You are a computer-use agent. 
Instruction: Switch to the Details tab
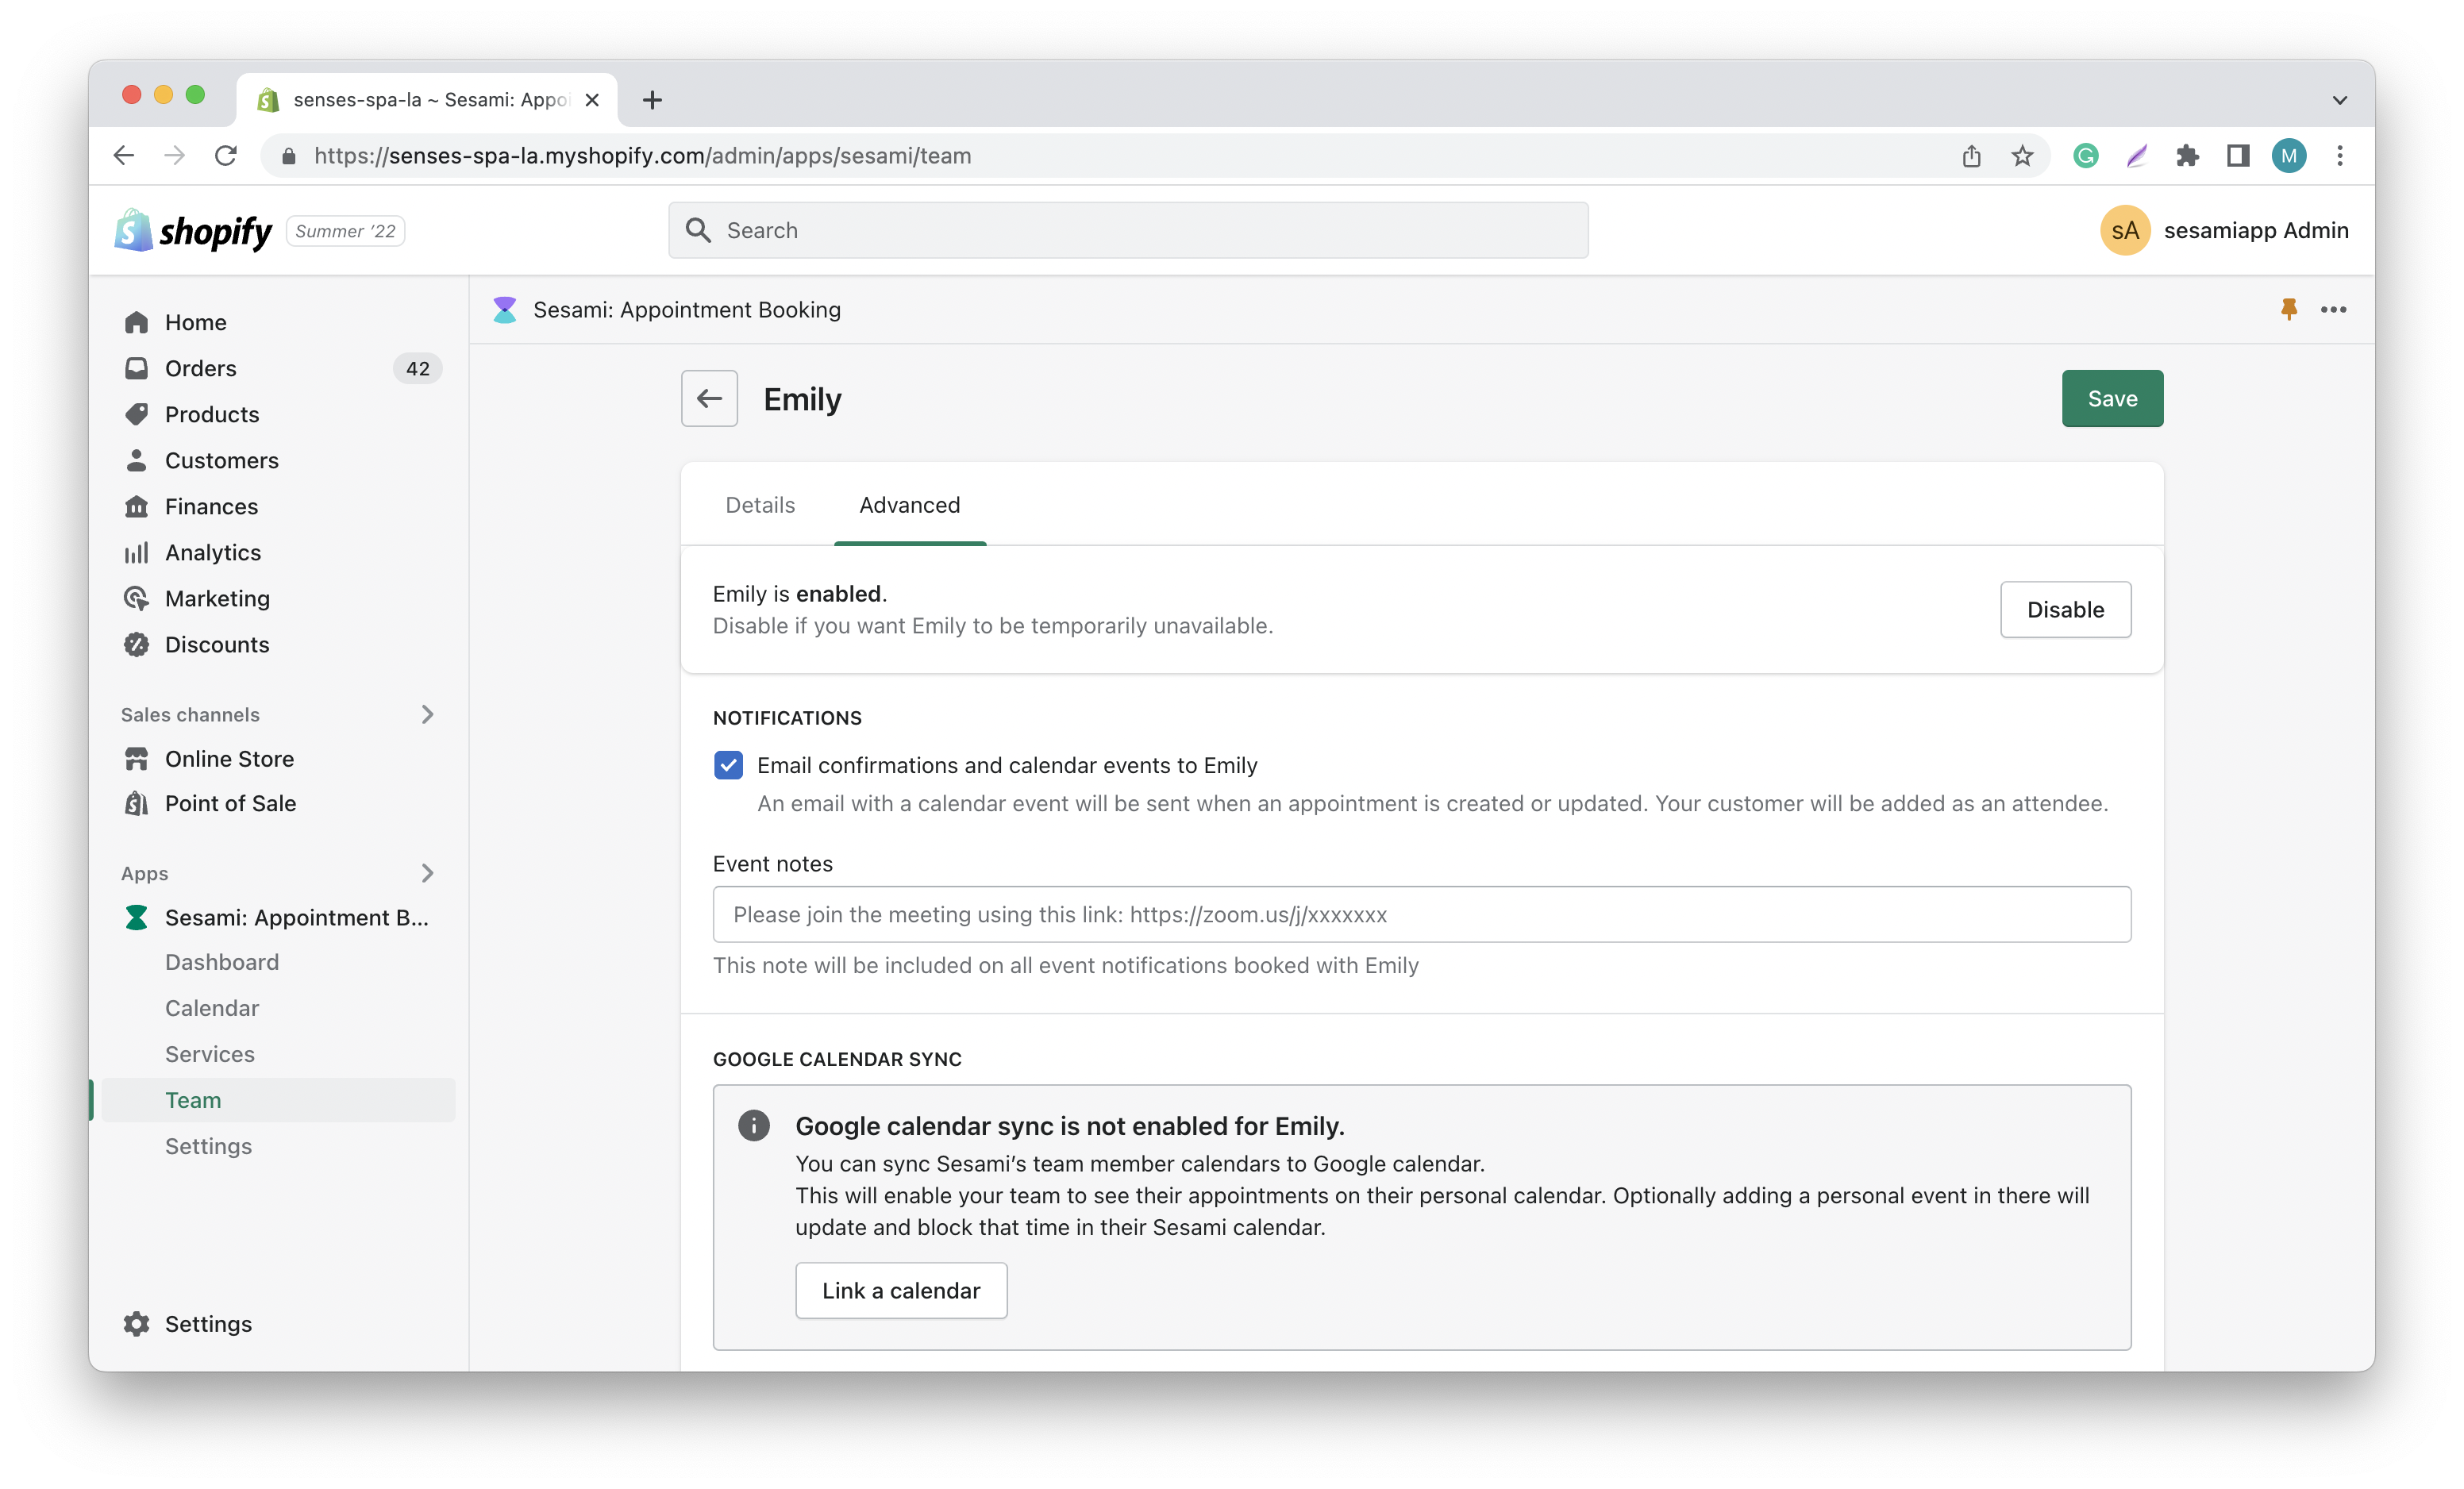pos(759,505)
